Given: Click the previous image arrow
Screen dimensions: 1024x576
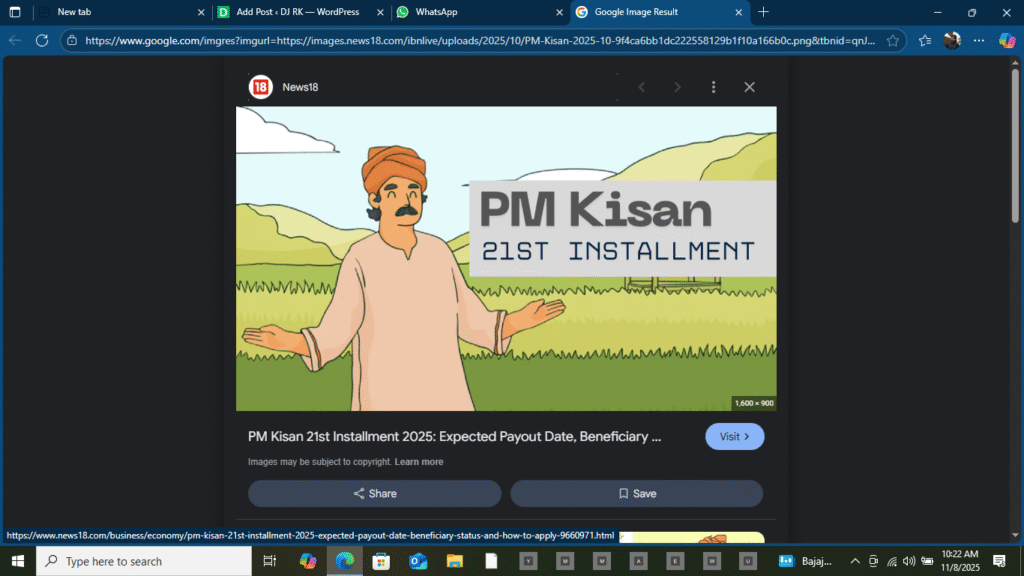Looking at the screenshot, I should 641,87.
